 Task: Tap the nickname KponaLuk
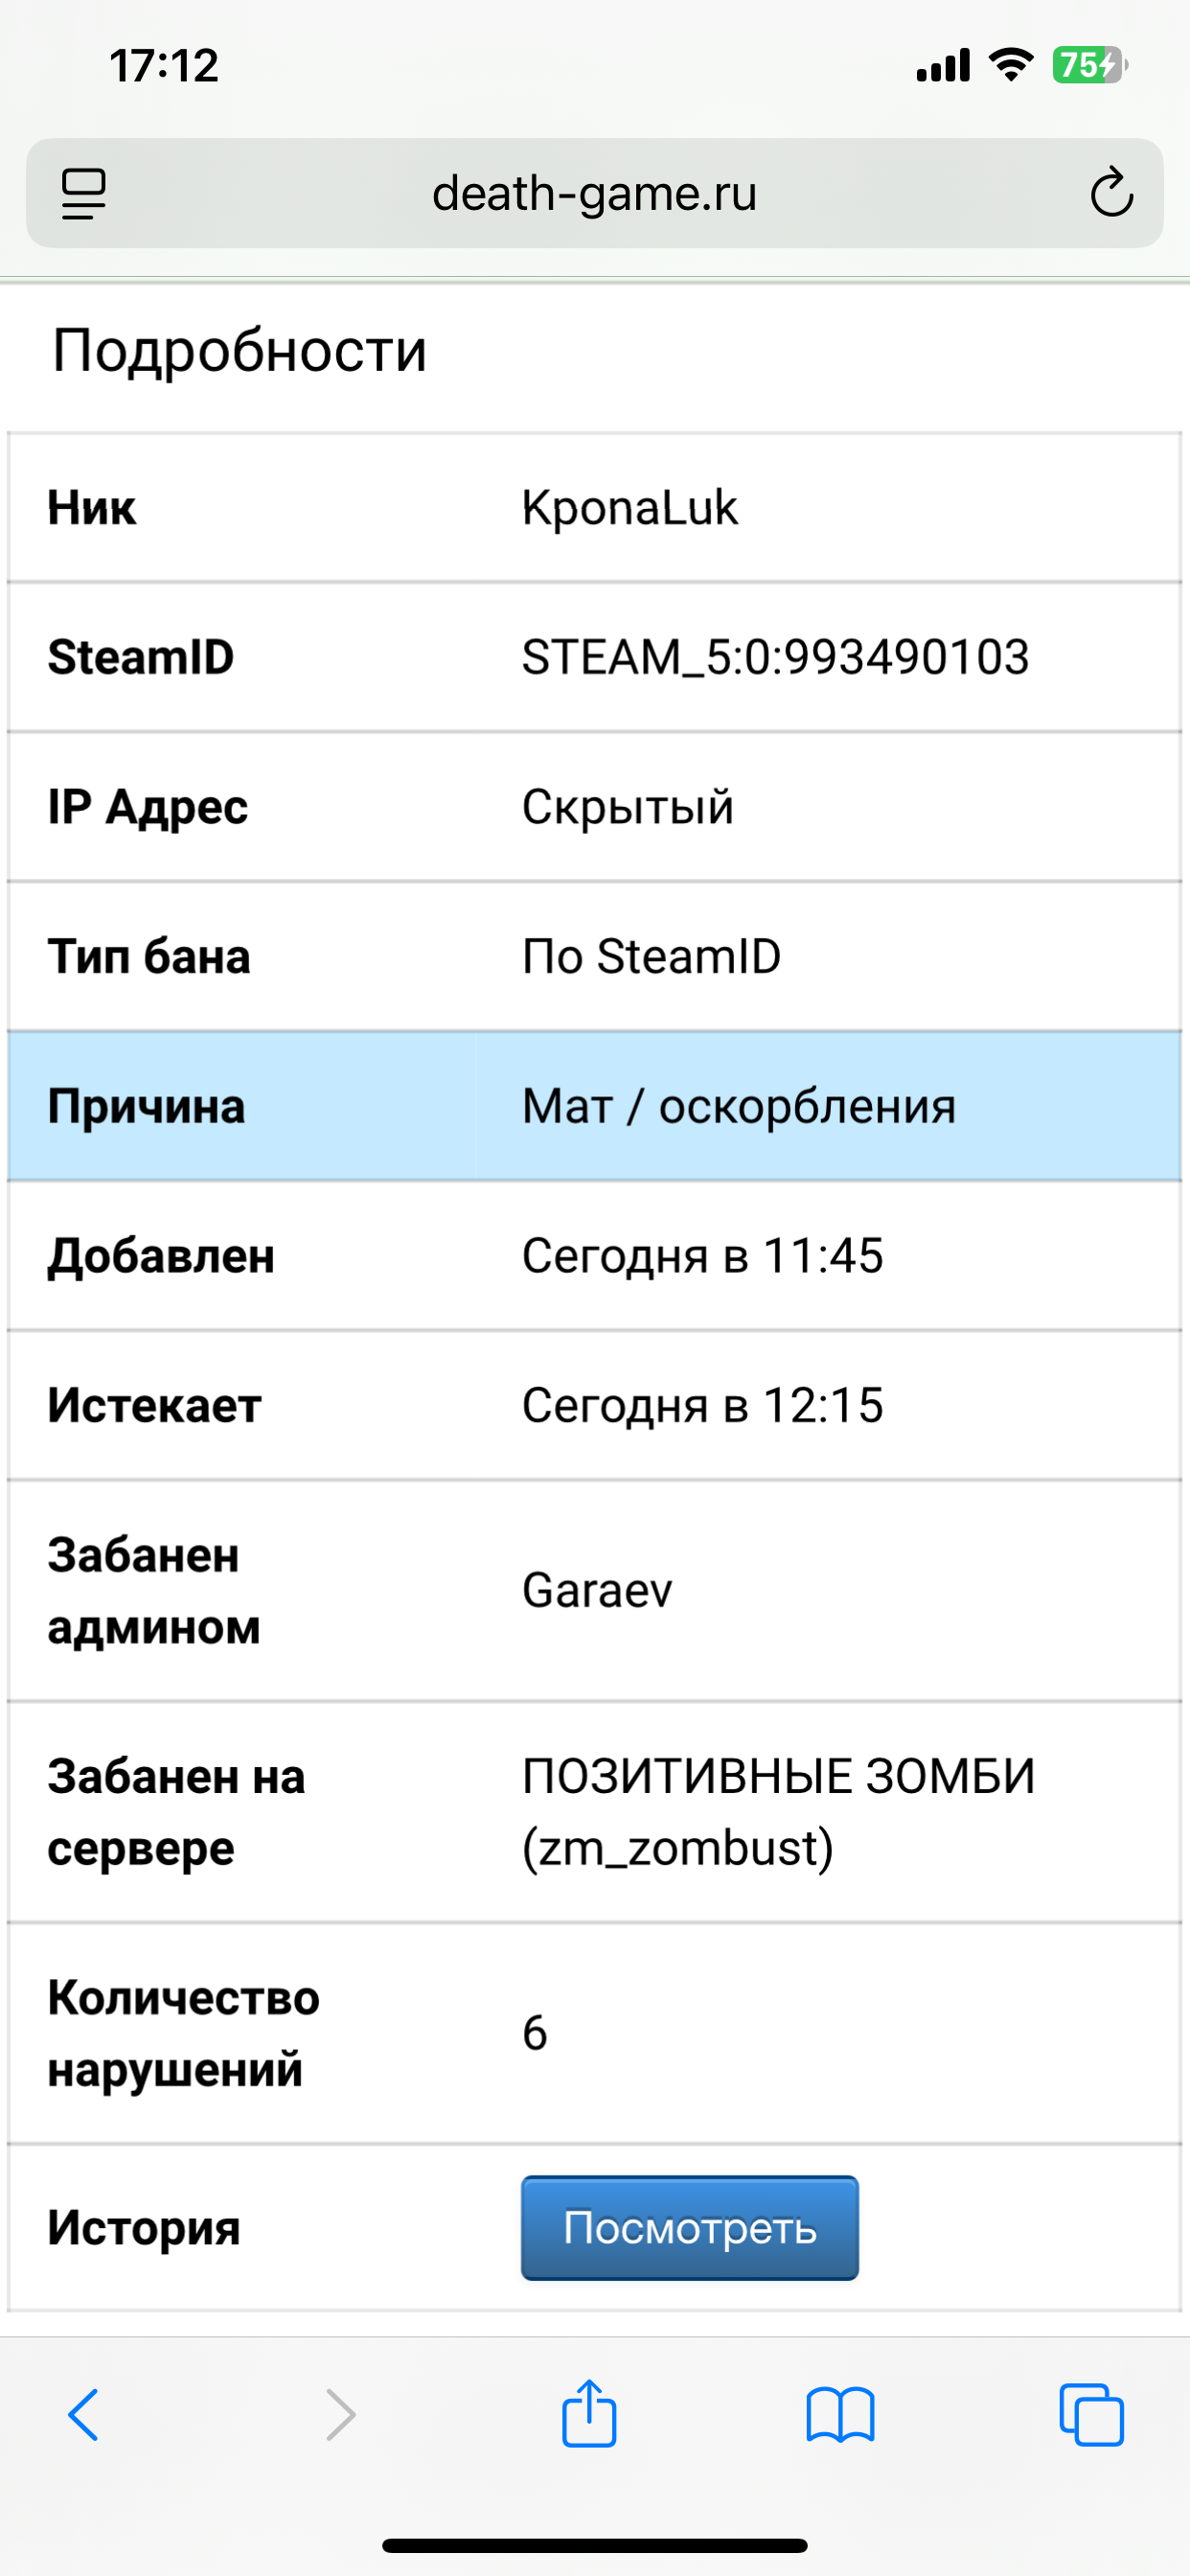pos(630,508)
